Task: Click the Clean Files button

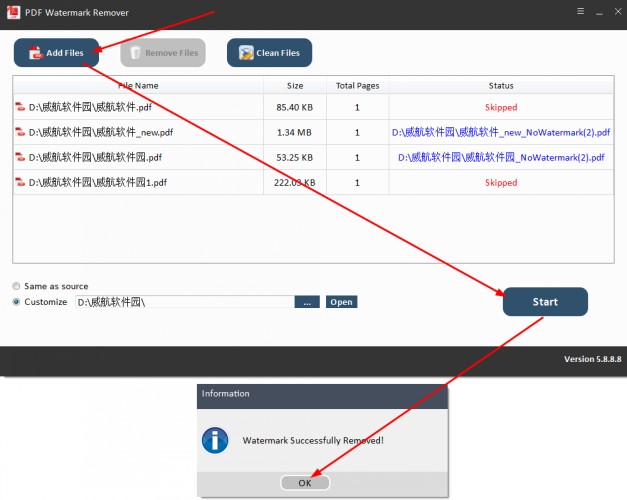Action: (269, 53)
